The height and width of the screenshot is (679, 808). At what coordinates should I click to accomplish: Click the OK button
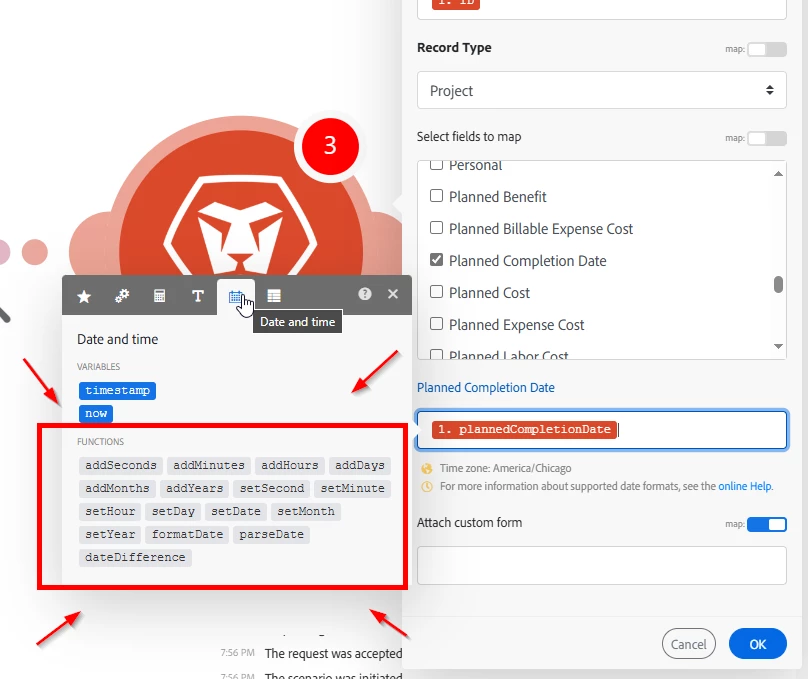[758, 644]
